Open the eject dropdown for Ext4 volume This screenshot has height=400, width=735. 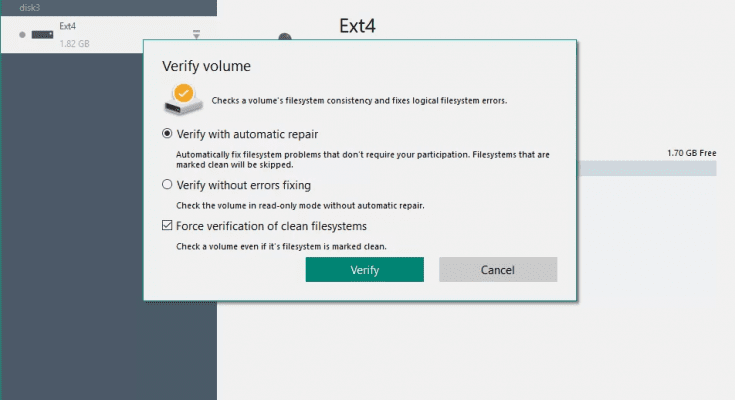196,35
